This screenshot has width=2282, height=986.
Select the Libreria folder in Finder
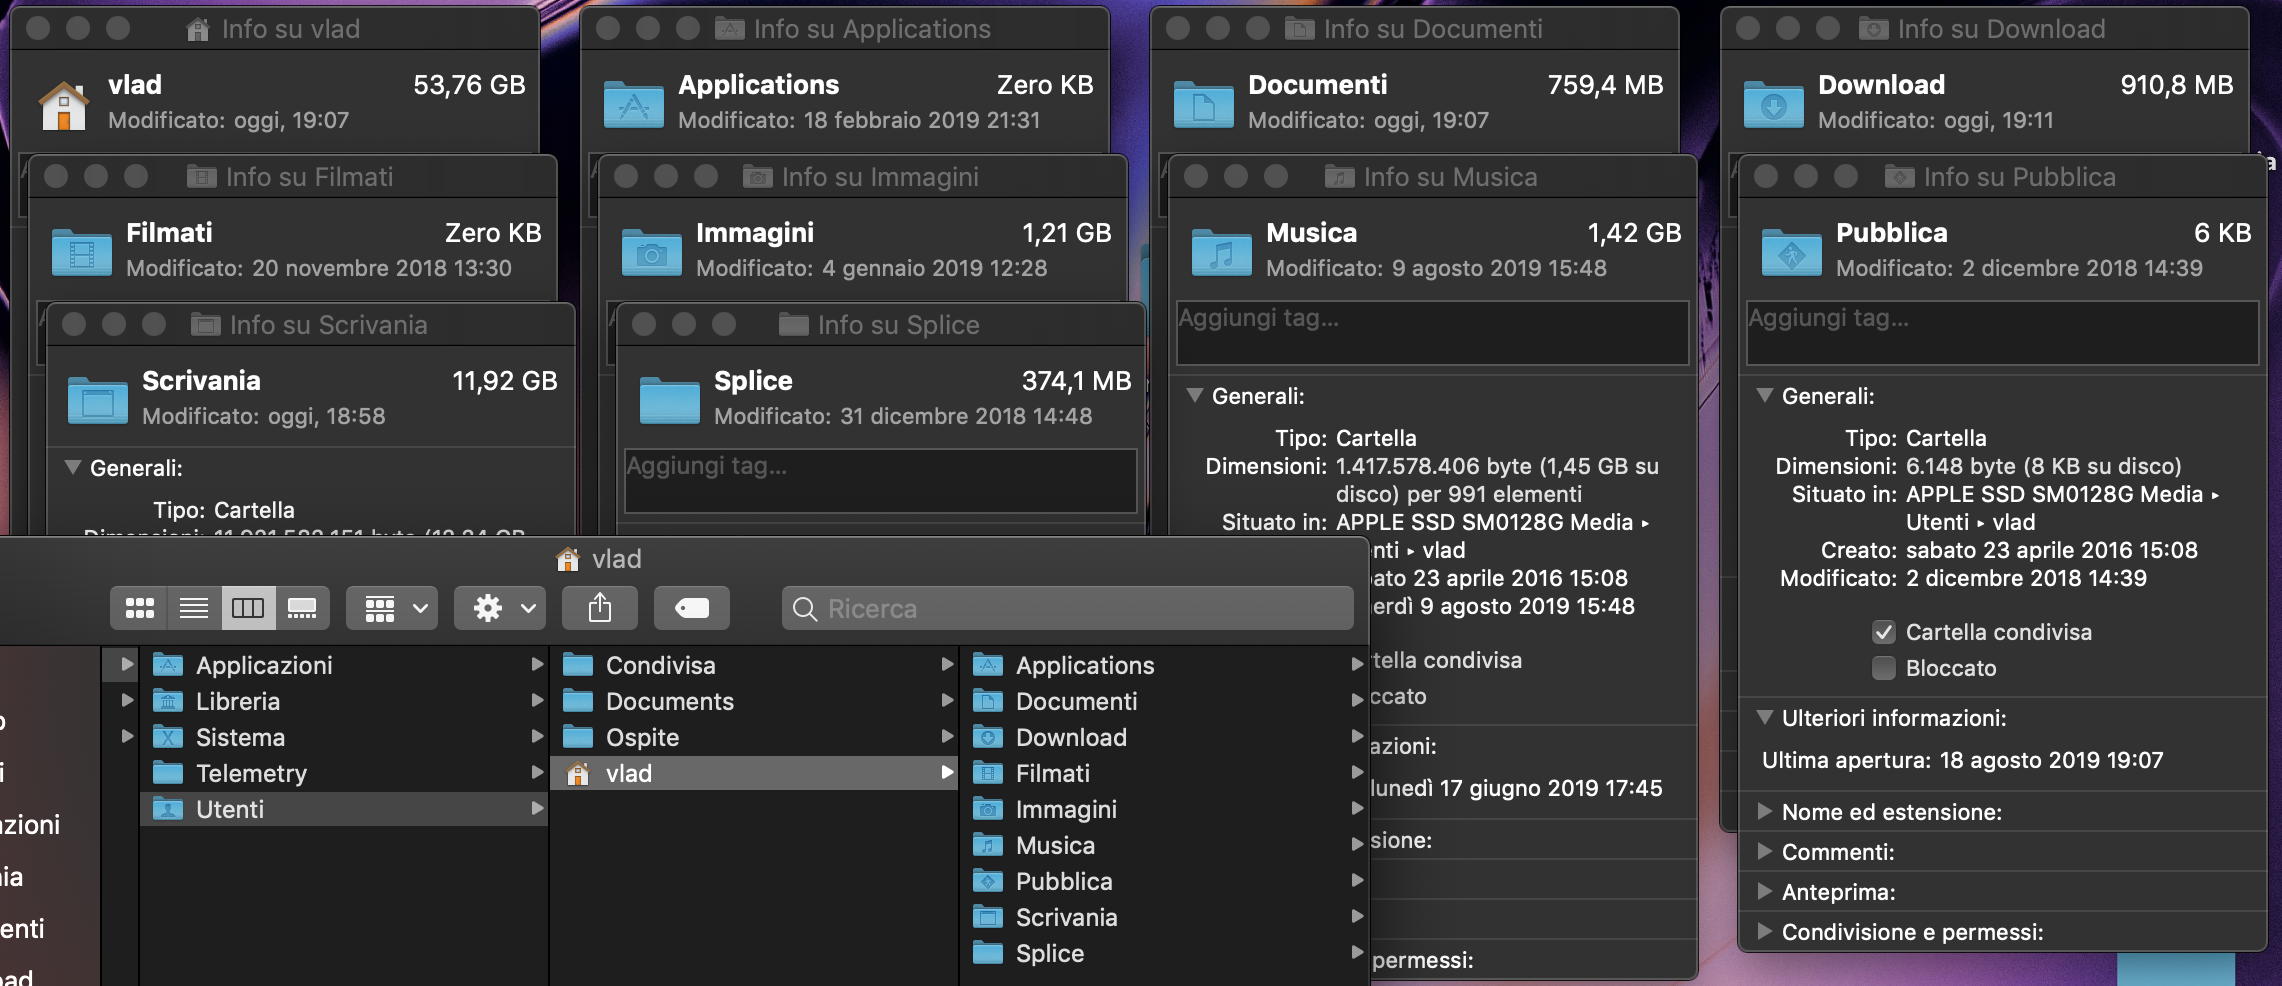click(x=344, y=701)
